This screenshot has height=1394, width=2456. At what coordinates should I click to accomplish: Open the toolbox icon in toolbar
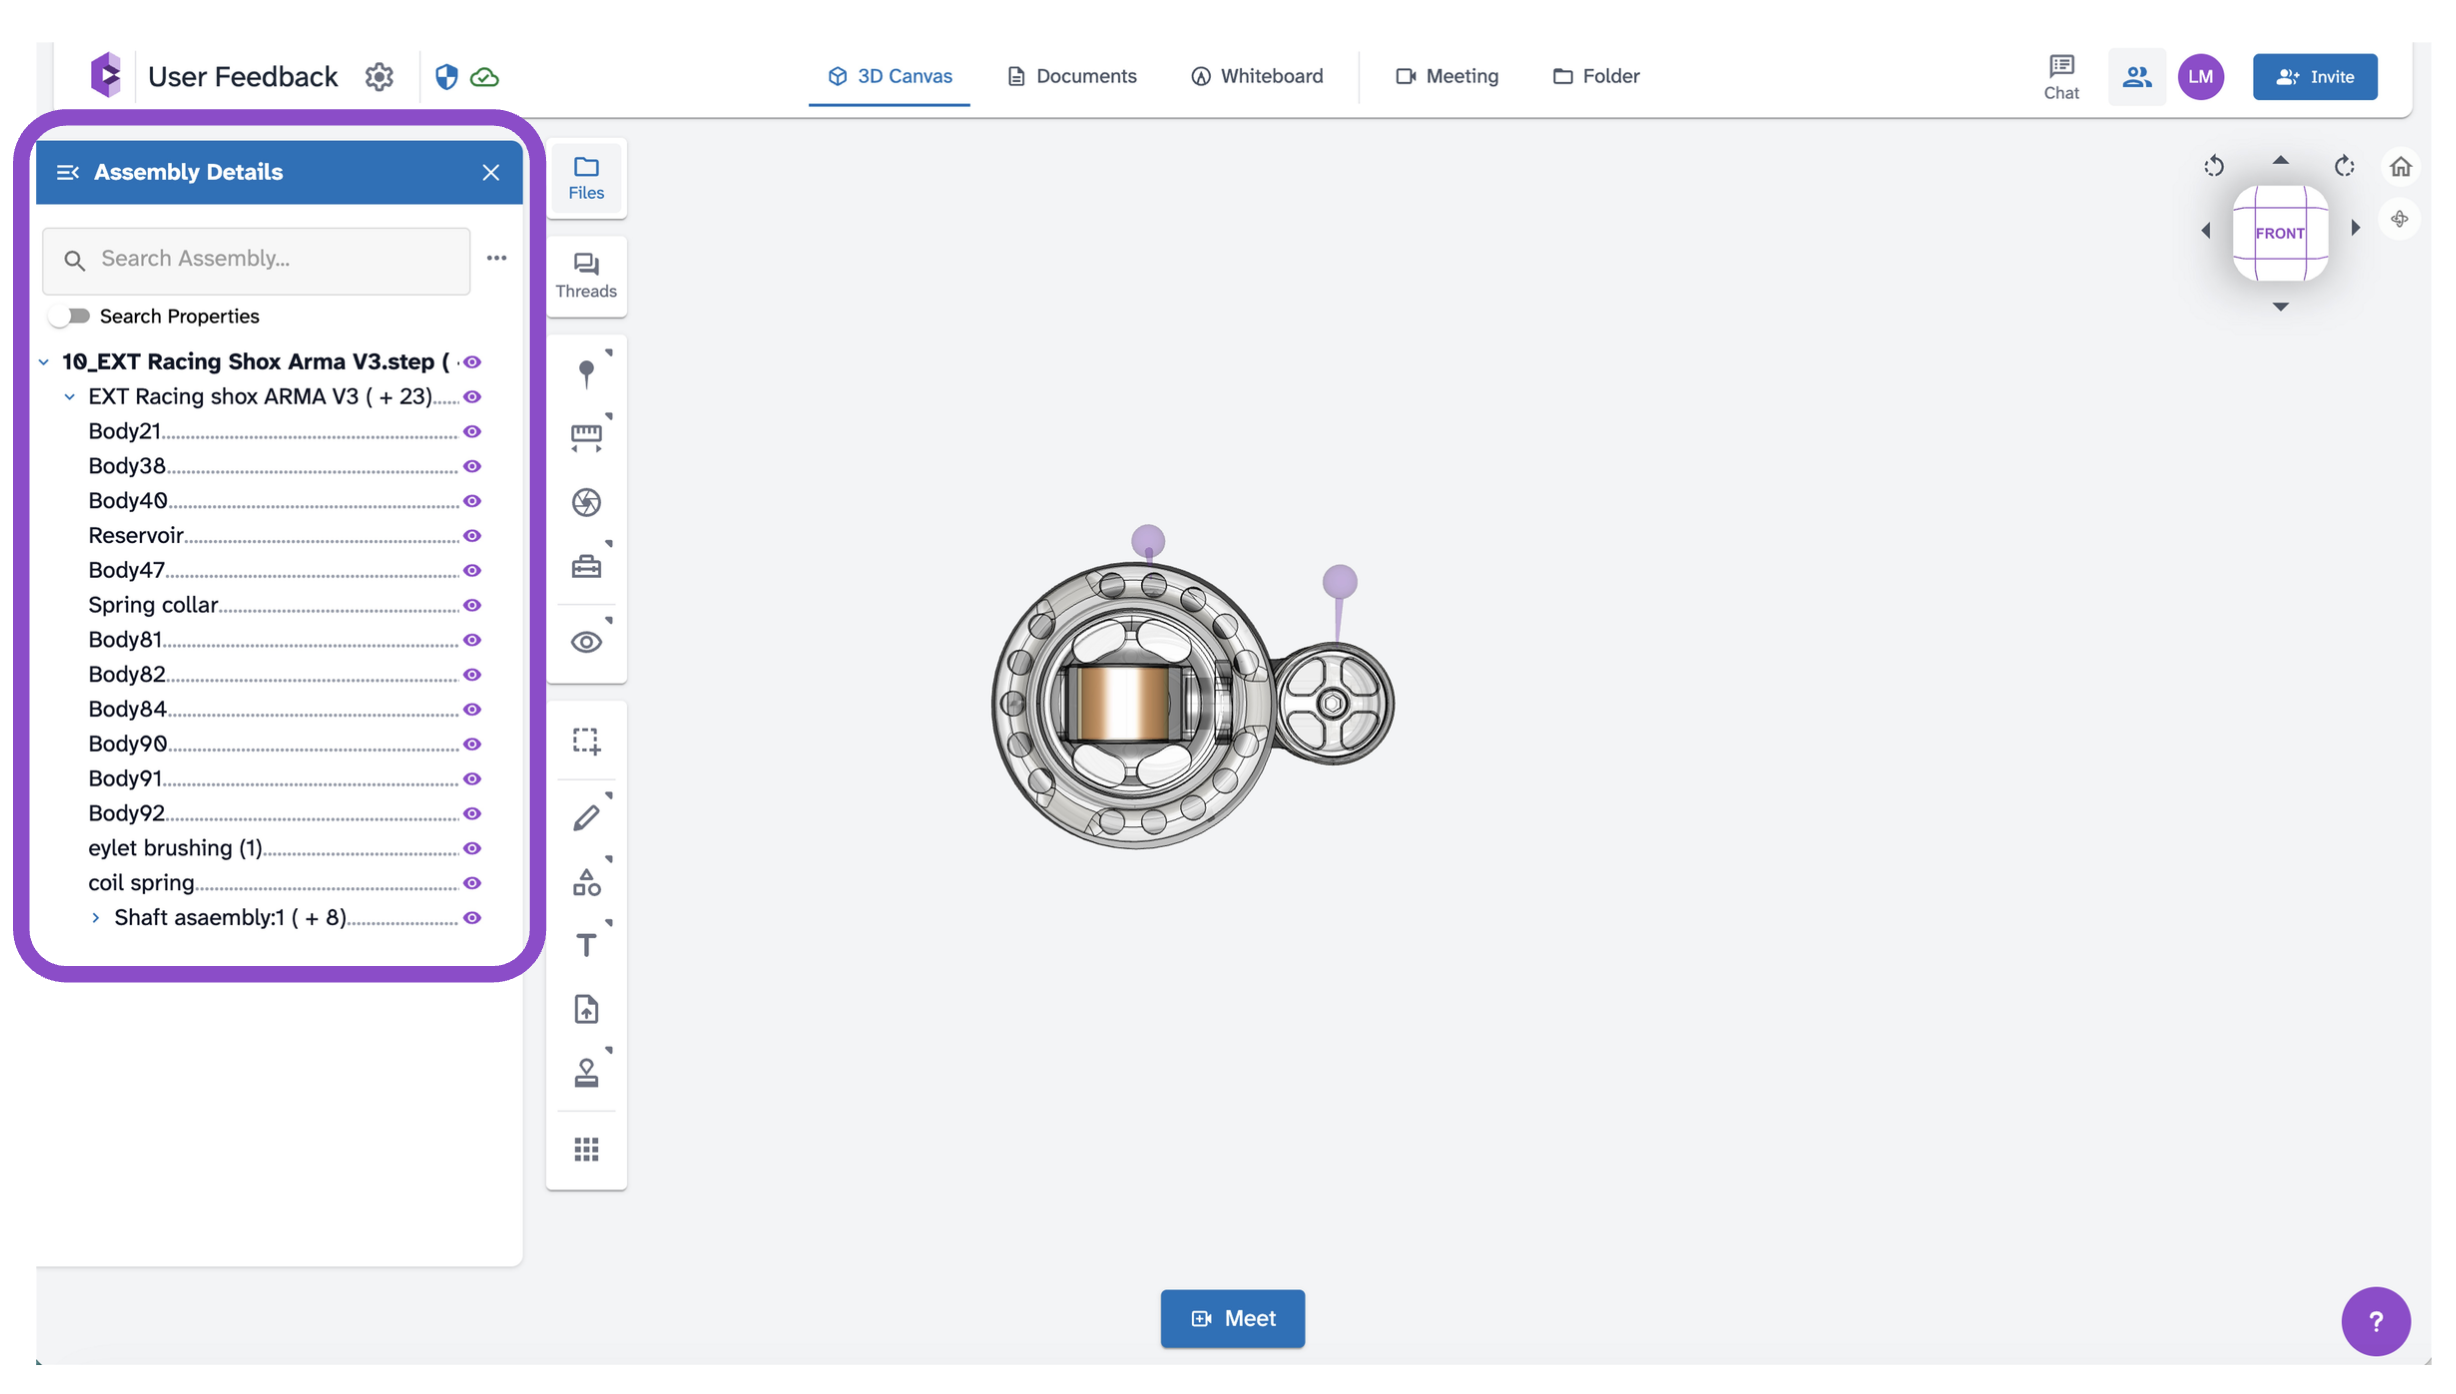tap(586, 567)
